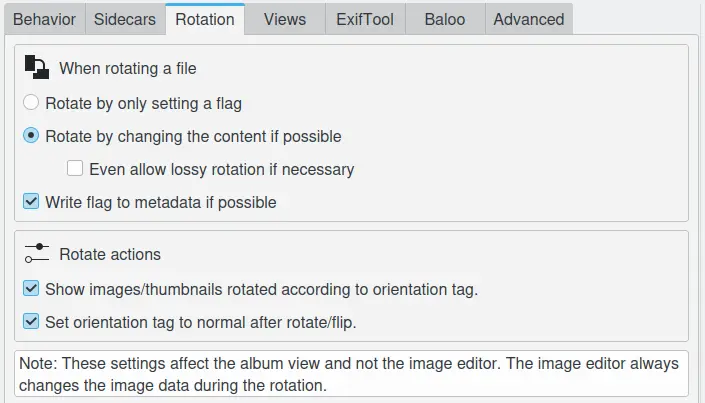This screenshot has width=705, height=403.
Task: Click the slider icon beside 'Rotate actions'
Action: [36, 254]
